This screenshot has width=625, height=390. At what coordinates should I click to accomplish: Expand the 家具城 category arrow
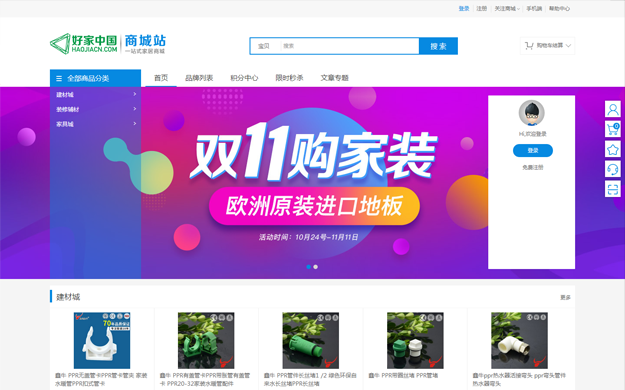coord(135,124)
